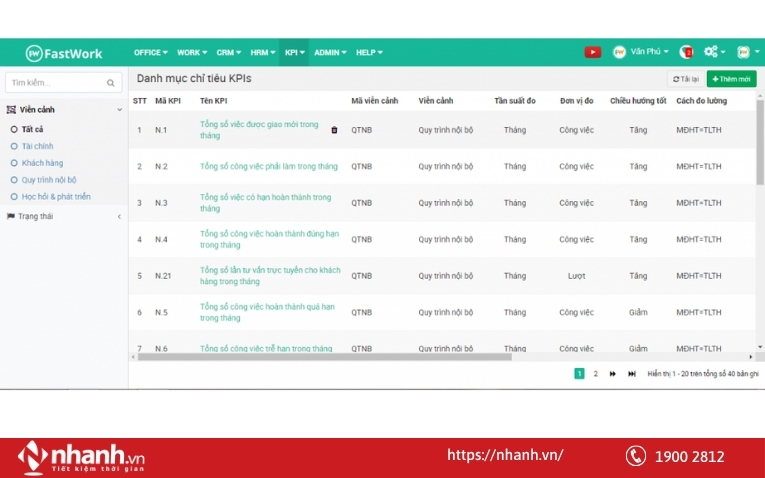Open the settings gears icon
This screenshot has width=765, height=478.
[x=710, y=52]
